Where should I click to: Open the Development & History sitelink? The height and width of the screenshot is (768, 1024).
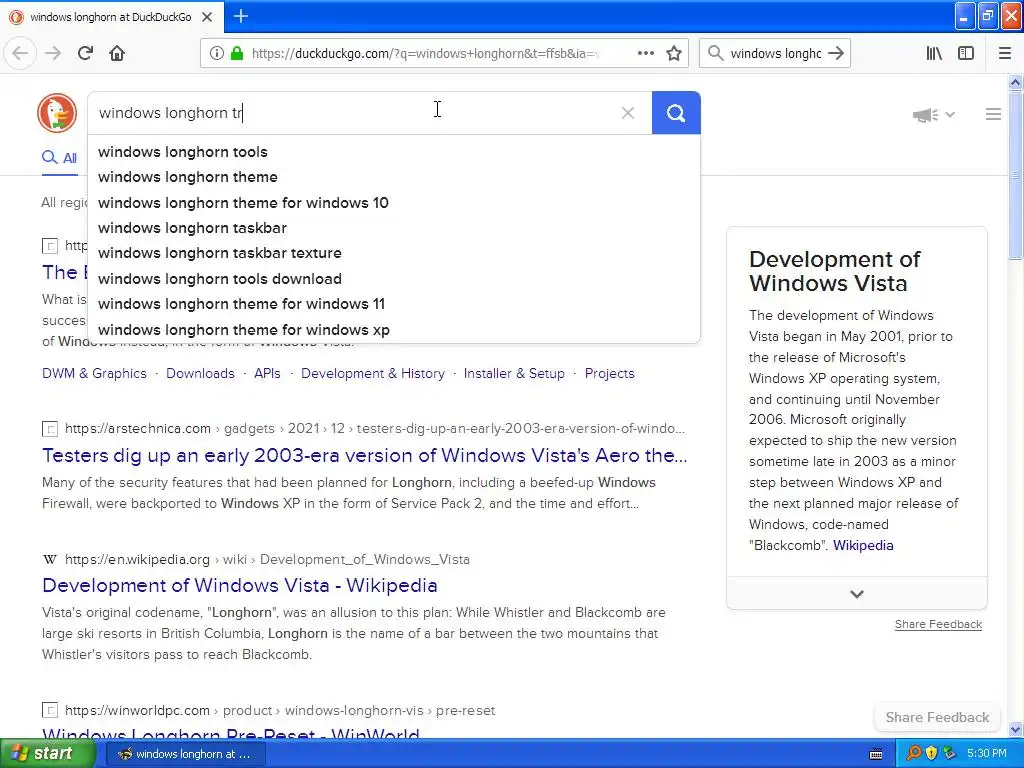373,374
